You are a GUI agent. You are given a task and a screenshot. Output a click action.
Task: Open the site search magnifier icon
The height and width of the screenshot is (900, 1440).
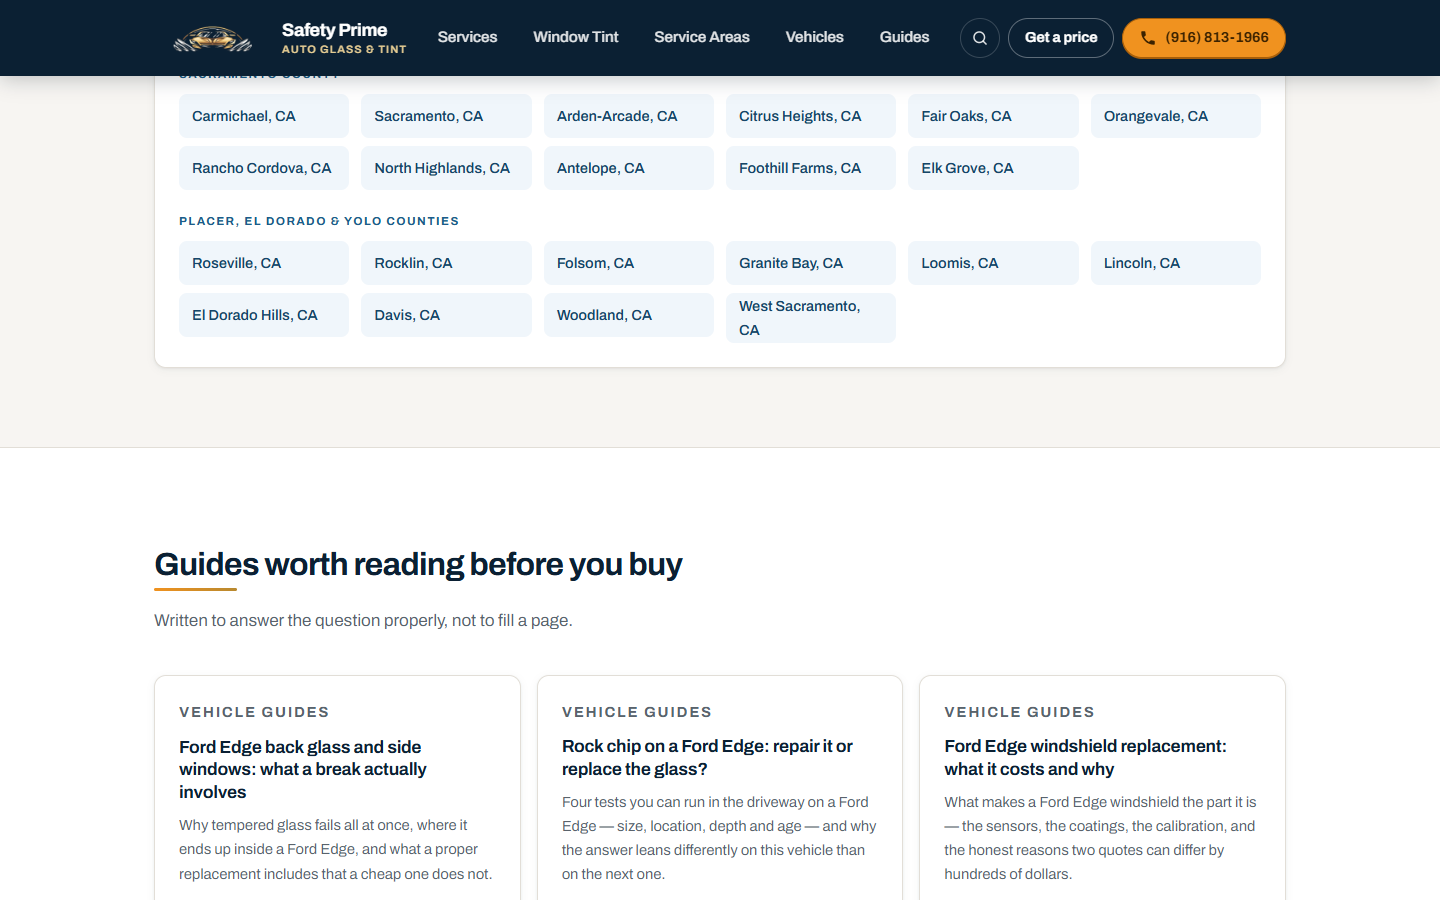pos(980,38)
